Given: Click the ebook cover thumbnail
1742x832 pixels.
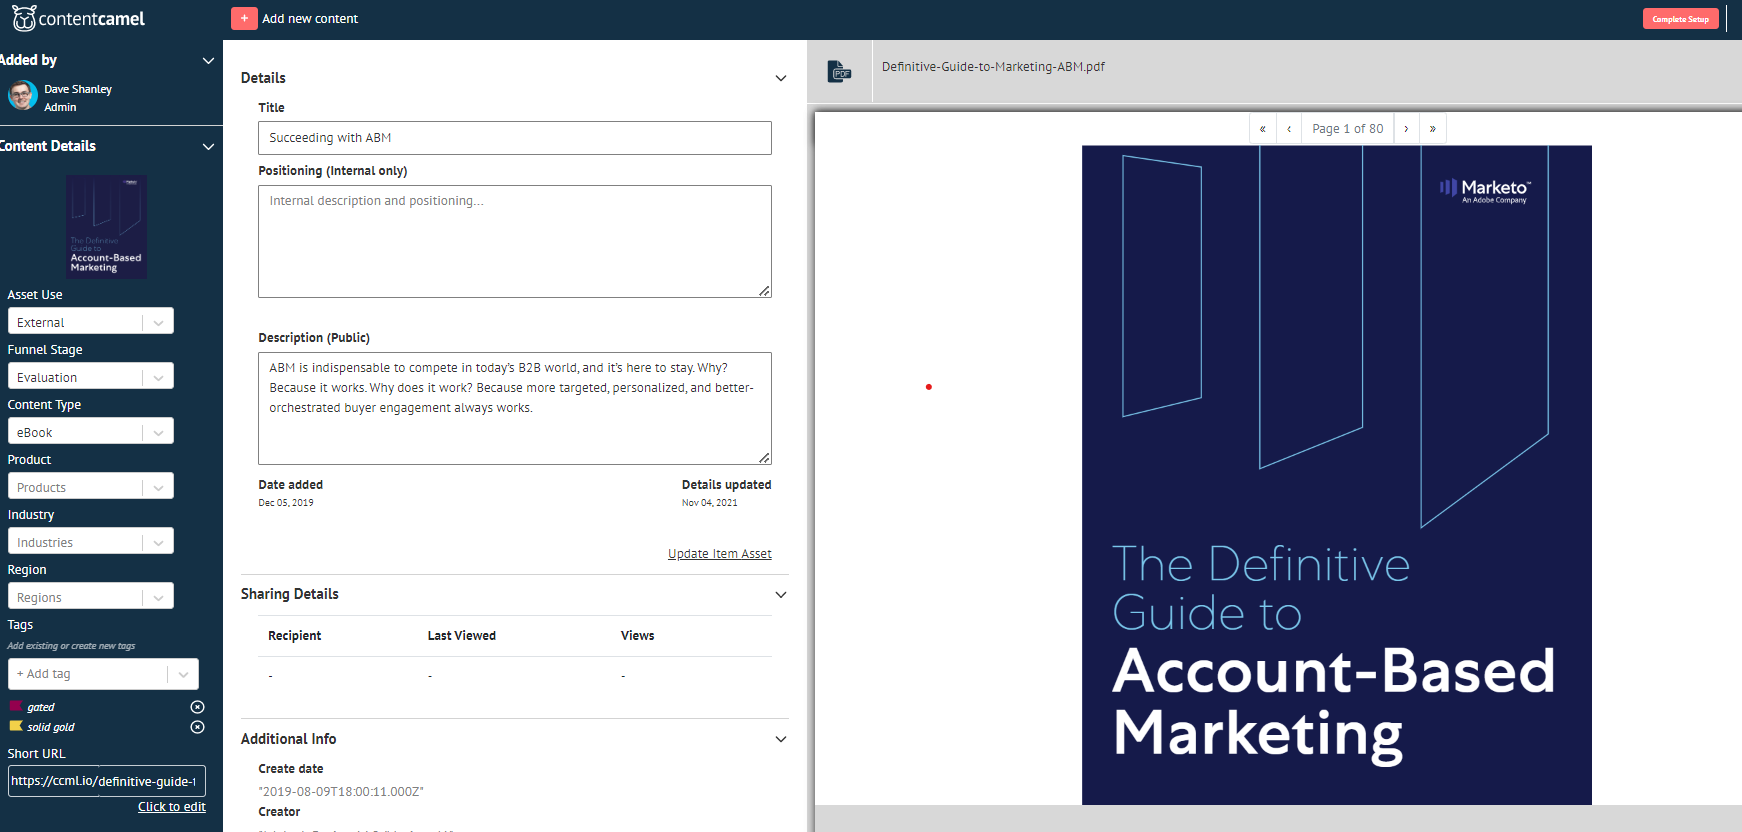Looking at the screenshot, I should tap(107, 227).
